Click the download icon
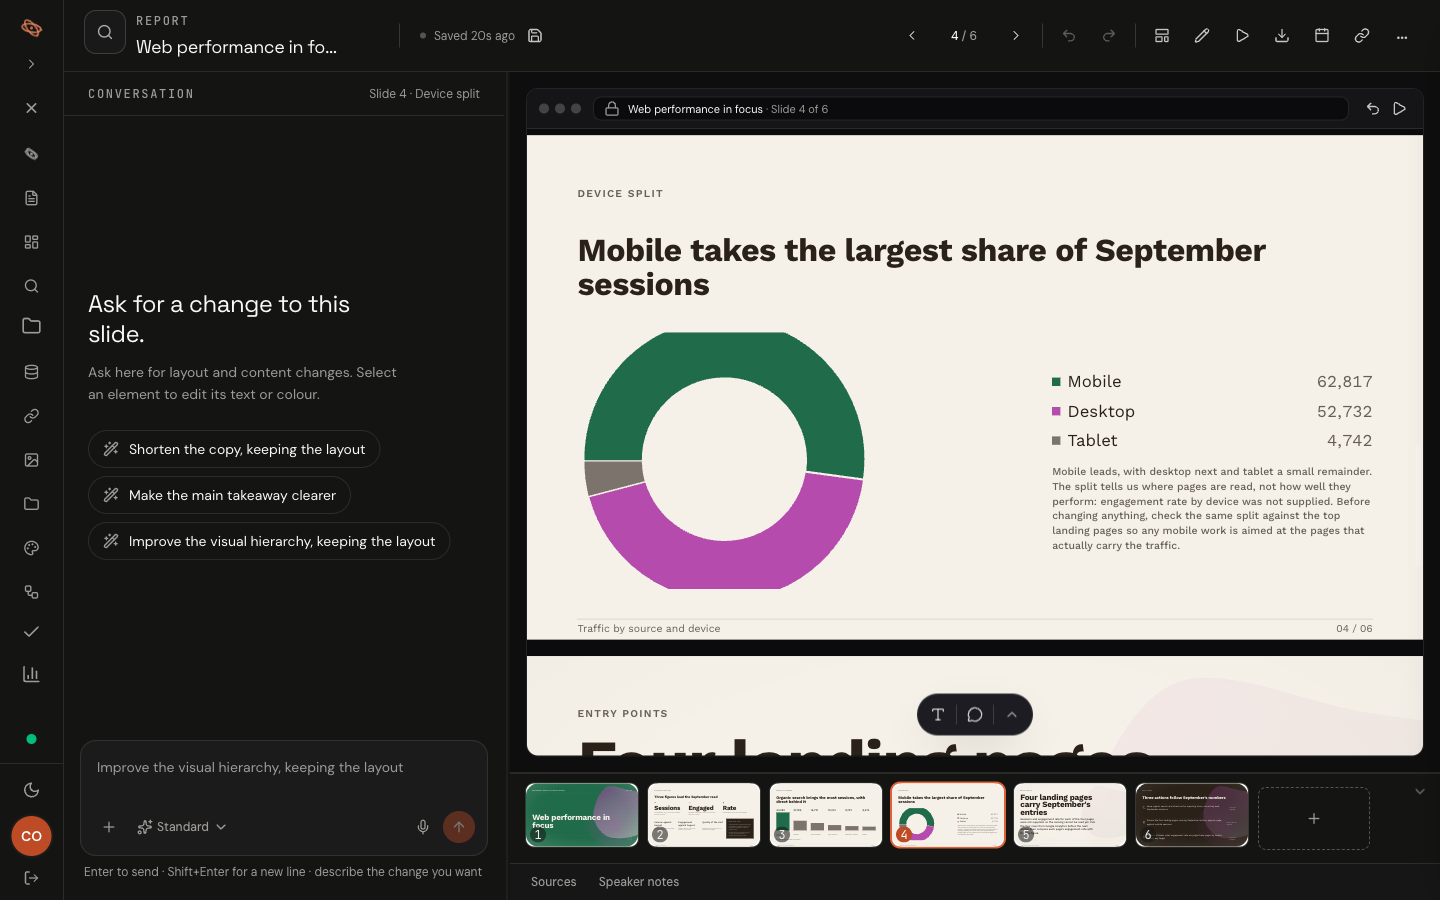 (1282, 36)
